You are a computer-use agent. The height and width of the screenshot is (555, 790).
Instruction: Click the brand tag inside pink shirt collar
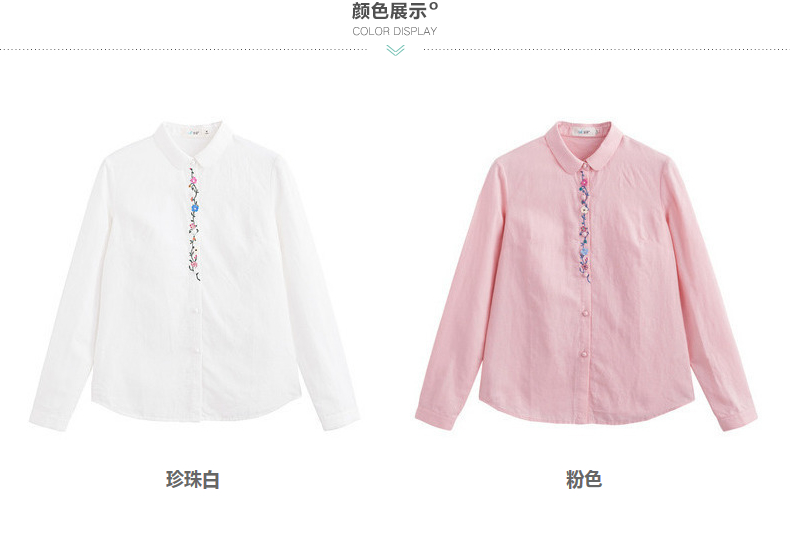click(x=584, y=132)
